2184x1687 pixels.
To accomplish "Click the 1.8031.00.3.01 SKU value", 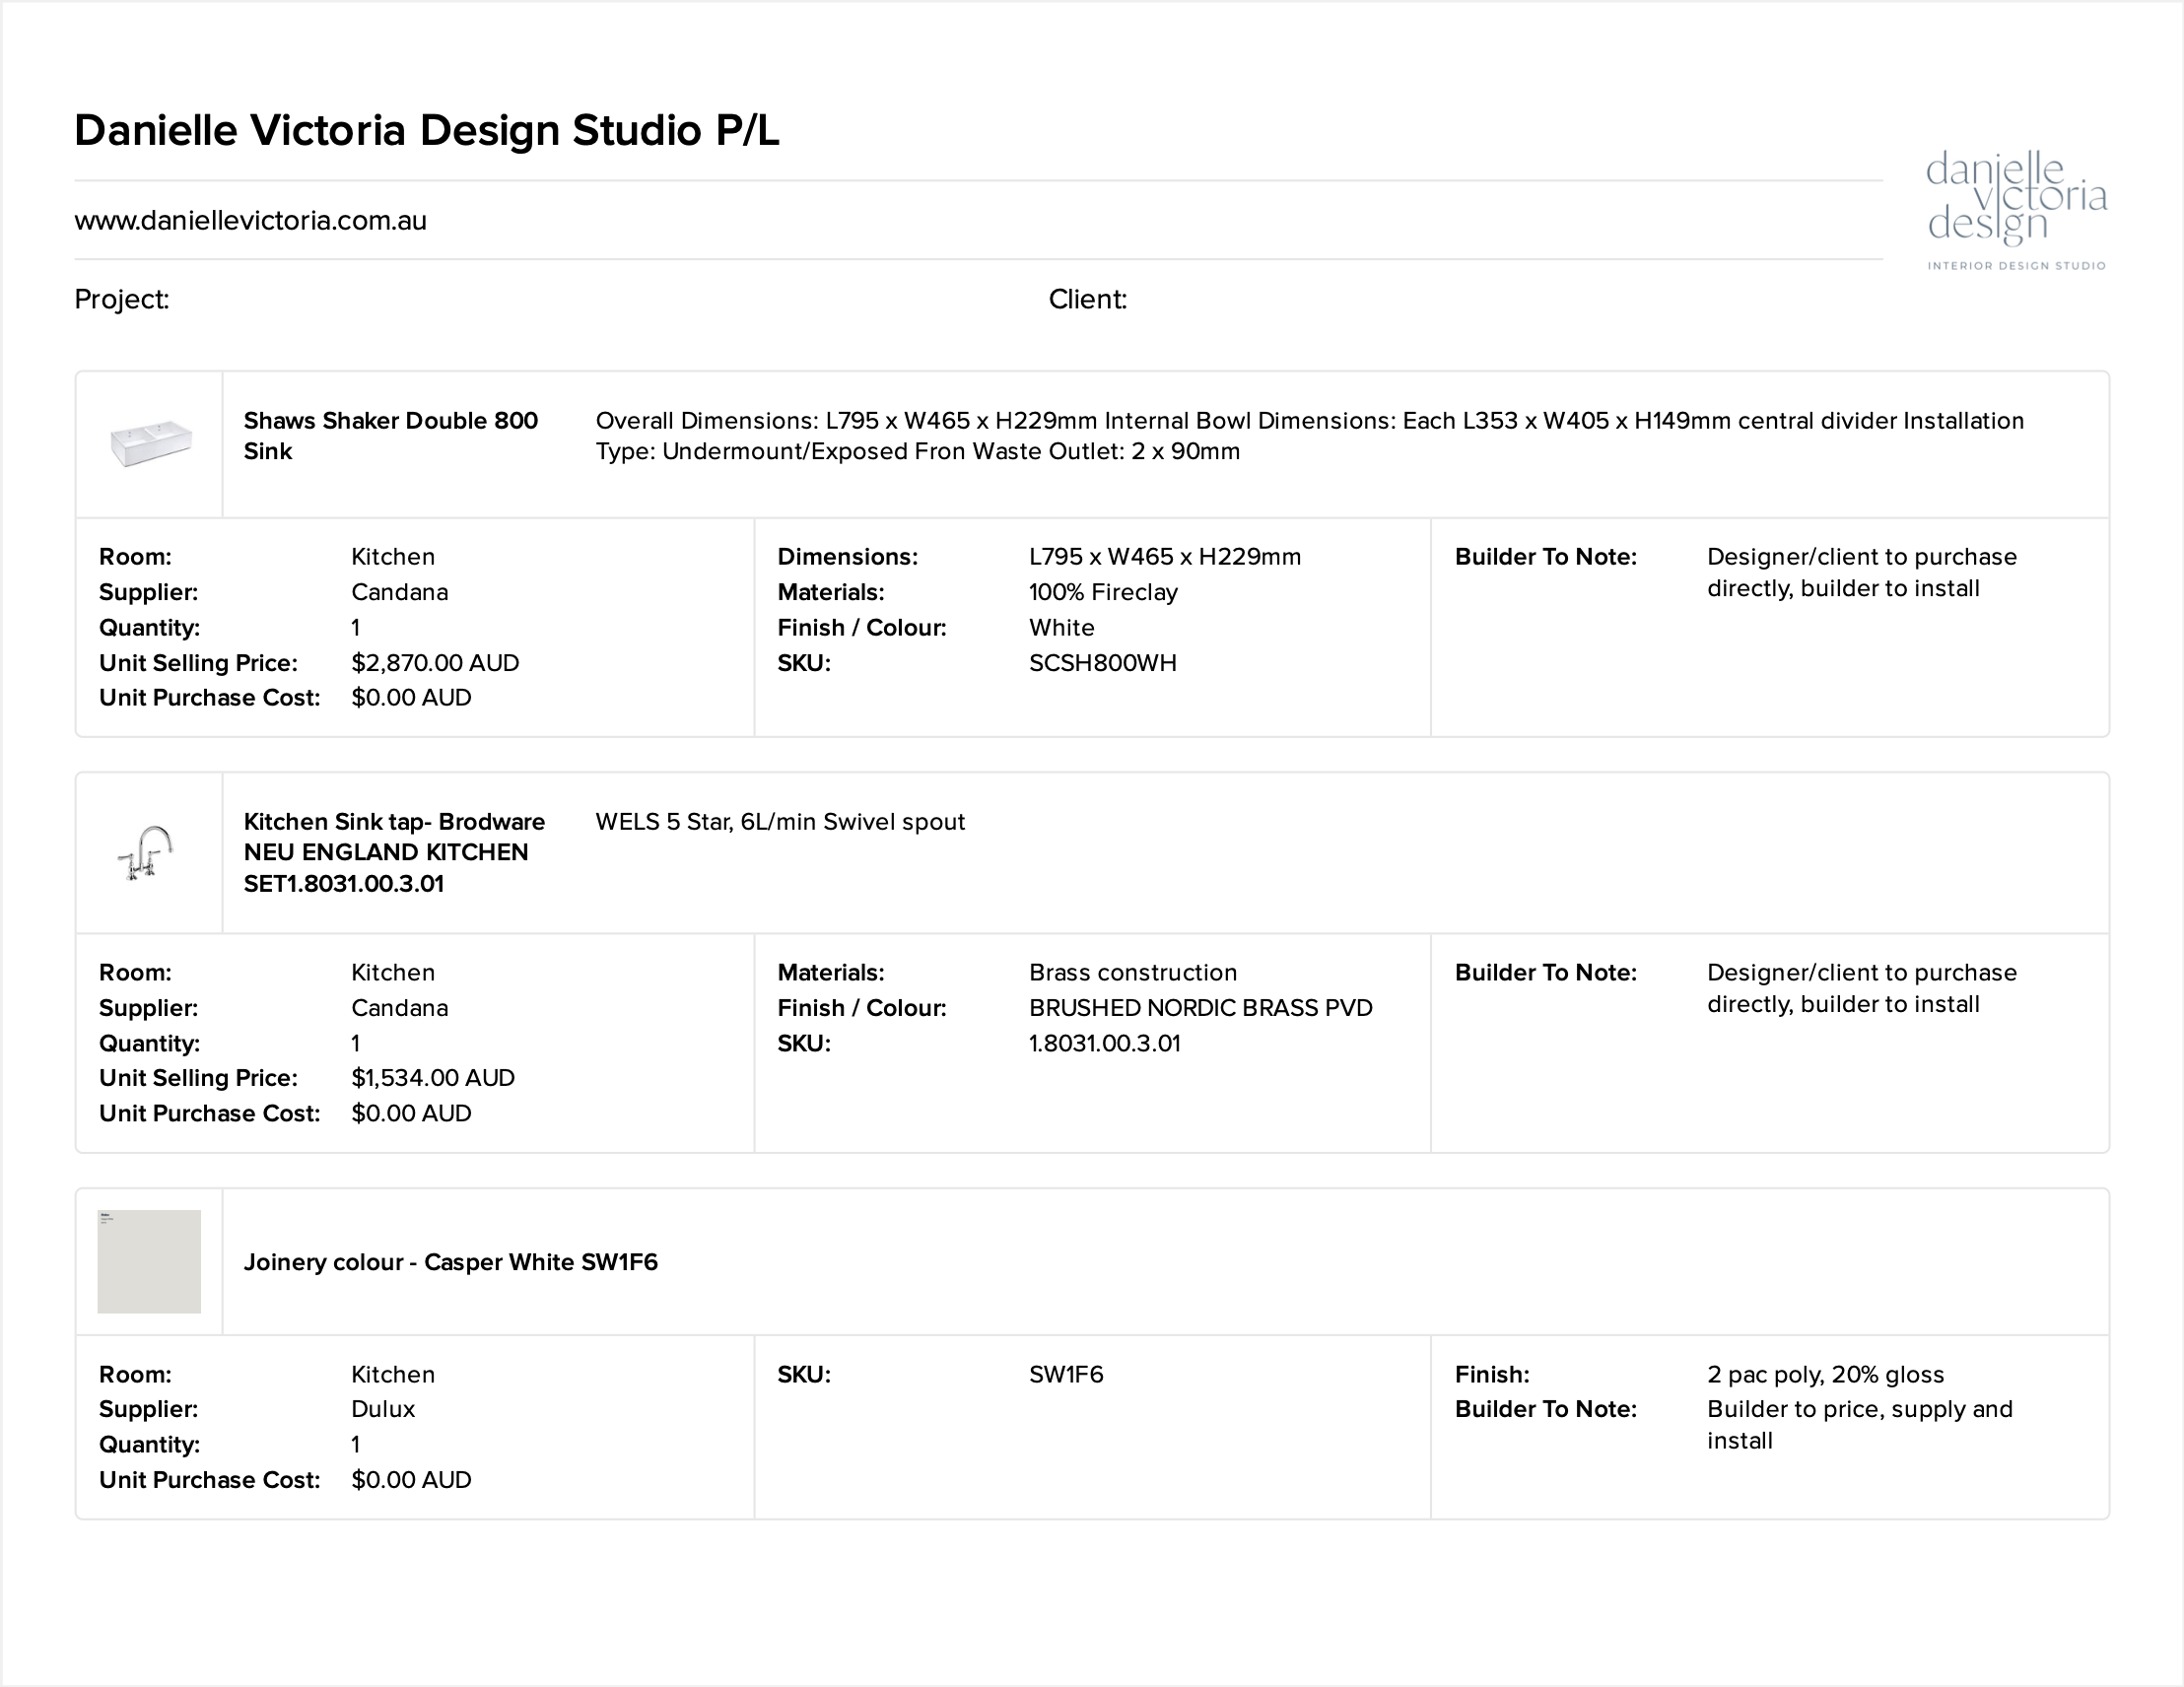I will pos(1105,1043).
